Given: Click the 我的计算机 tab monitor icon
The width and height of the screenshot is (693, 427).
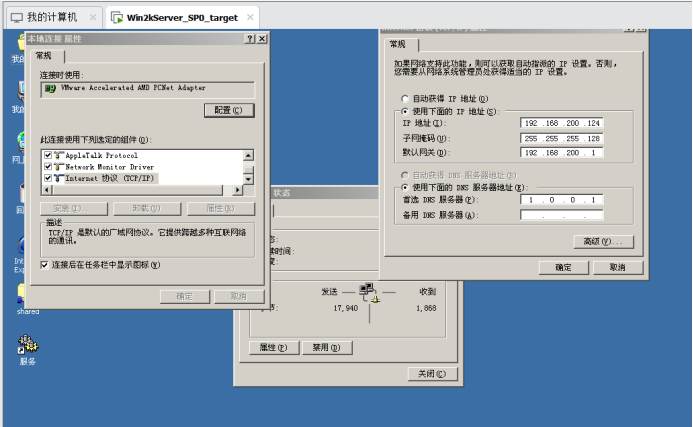Looking at the screenshot, I should pos(17,18).
